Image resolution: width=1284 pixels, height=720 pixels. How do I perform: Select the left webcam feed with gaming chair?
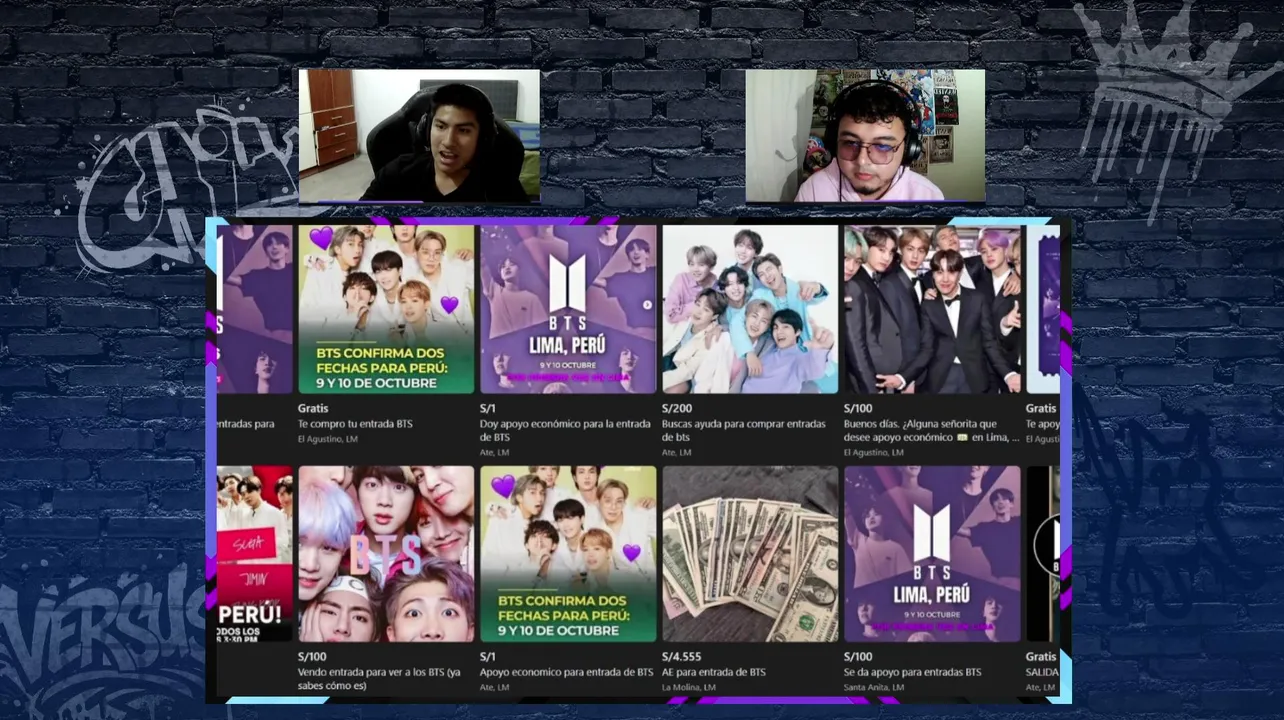point(419,136)
